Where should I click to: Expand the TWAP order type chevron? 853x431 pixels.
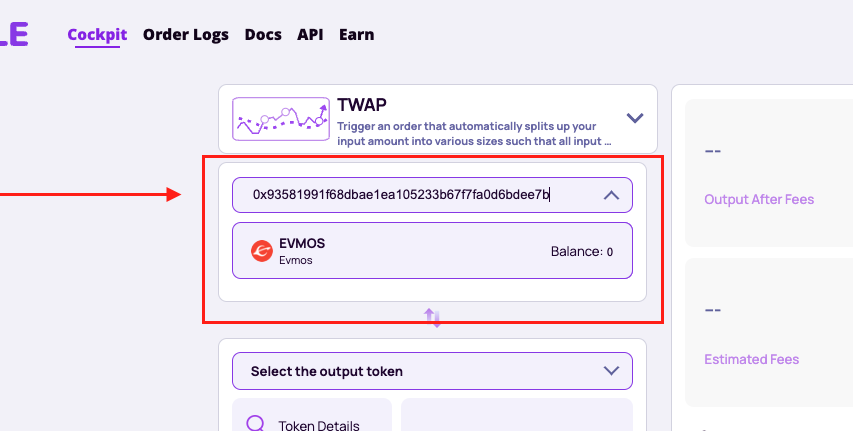pyautogui.click(x=635, y=118)
